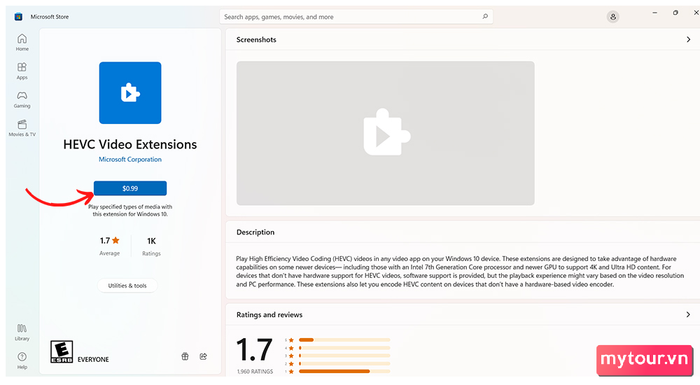Minimize the Microsoft Store window
Image resolution: width=700 pixels, height=385 pixels.
click(654, 13)
